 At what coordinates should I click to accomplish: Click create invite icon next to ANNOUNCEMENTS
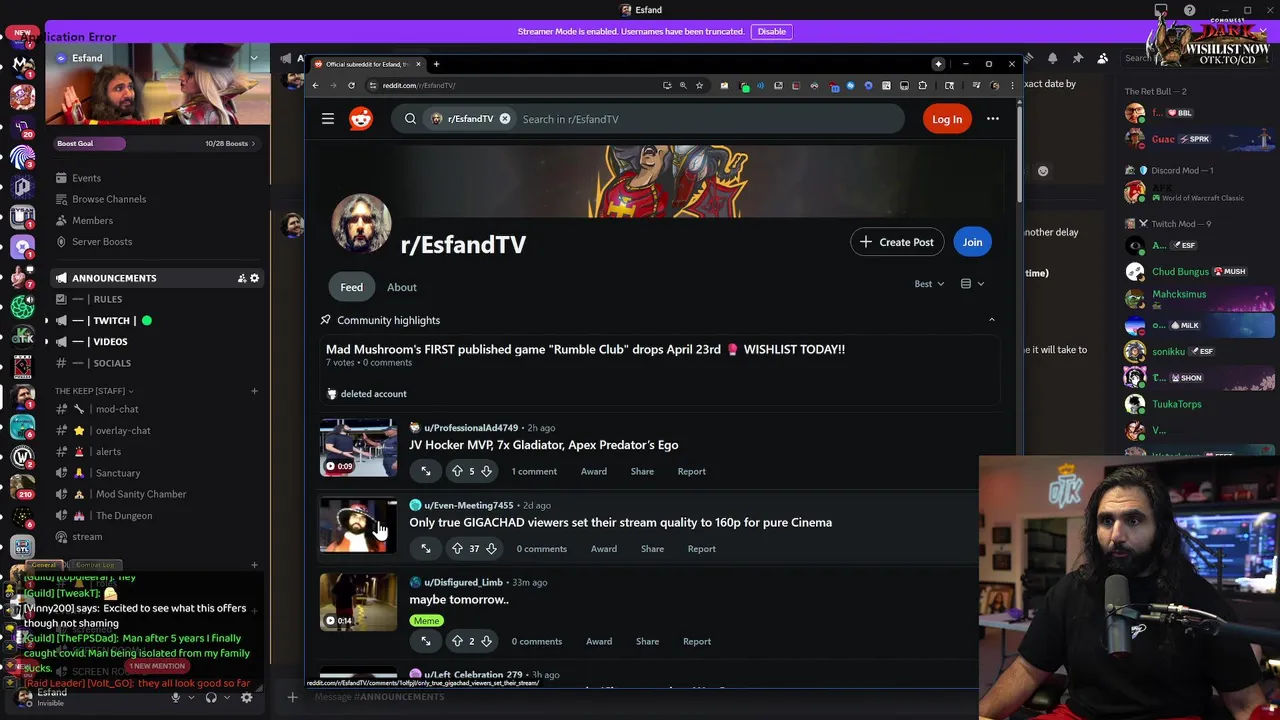[x=241, y=278]
